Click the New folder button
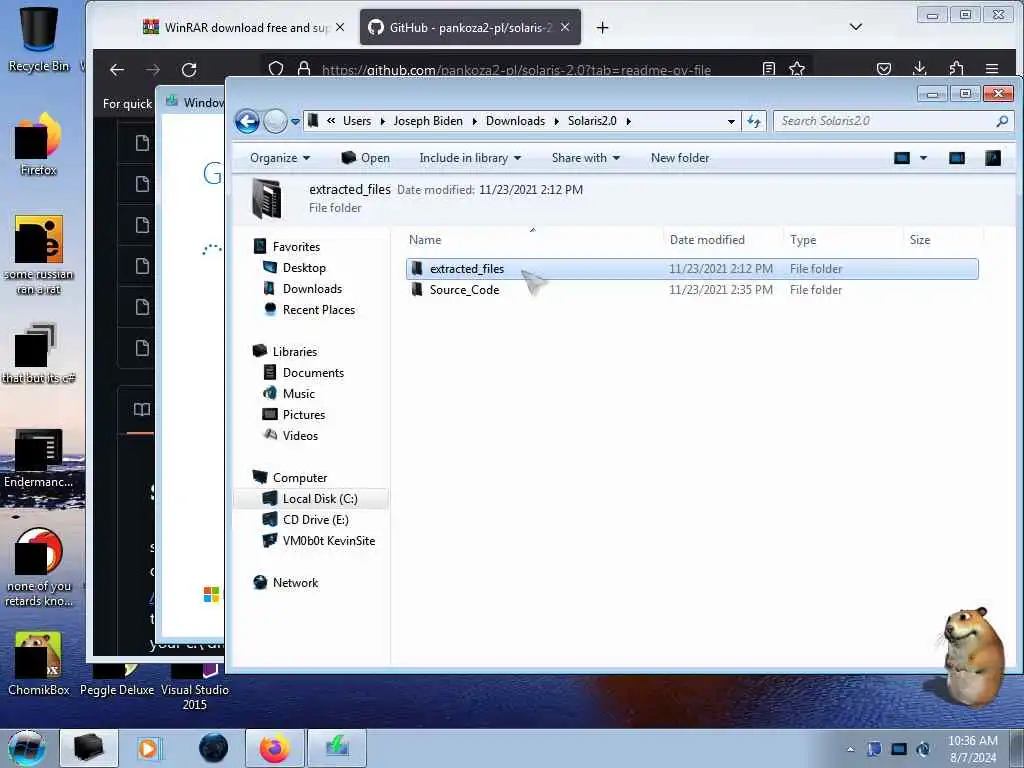This screenshot has width=1024, height=768. pyautogui.click(x=680, y=158)
